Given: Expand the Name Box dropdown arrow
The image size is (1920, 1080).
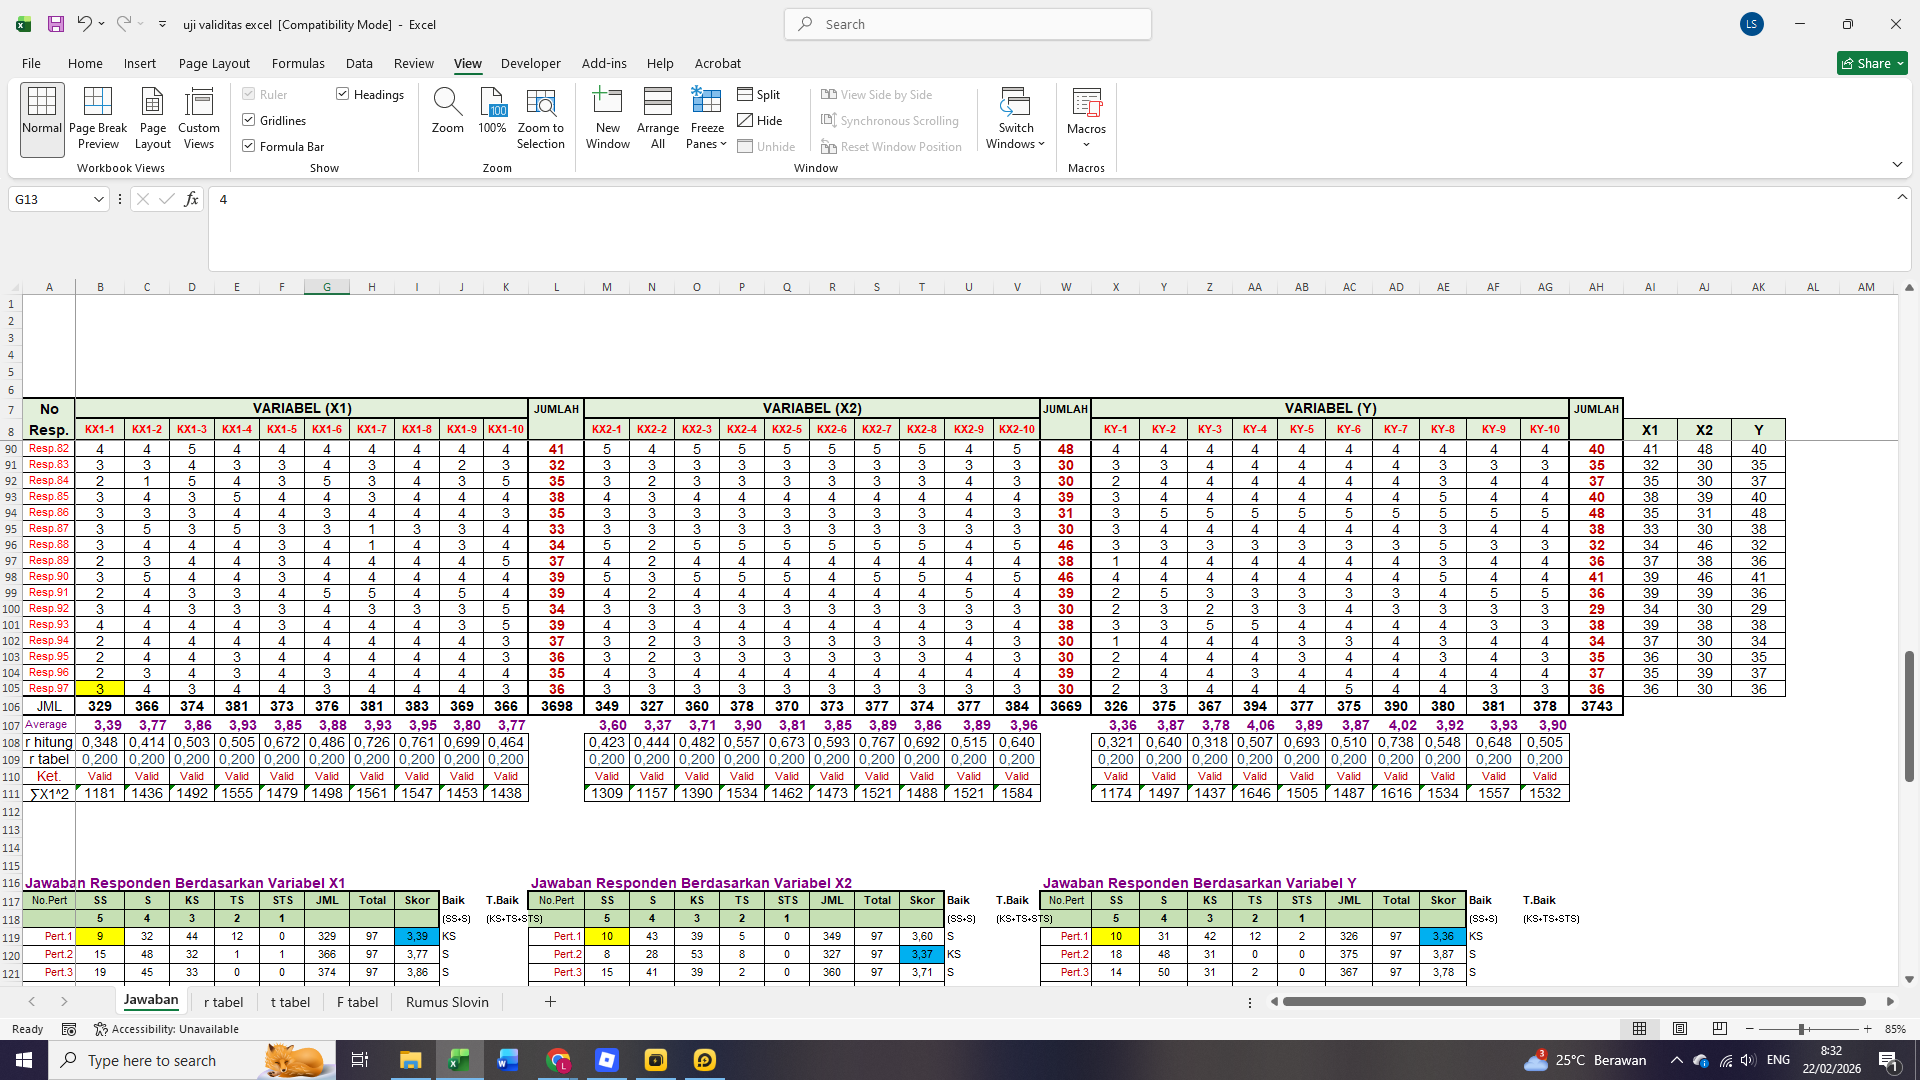Looking at the screenshot, I should coord(98,200).
